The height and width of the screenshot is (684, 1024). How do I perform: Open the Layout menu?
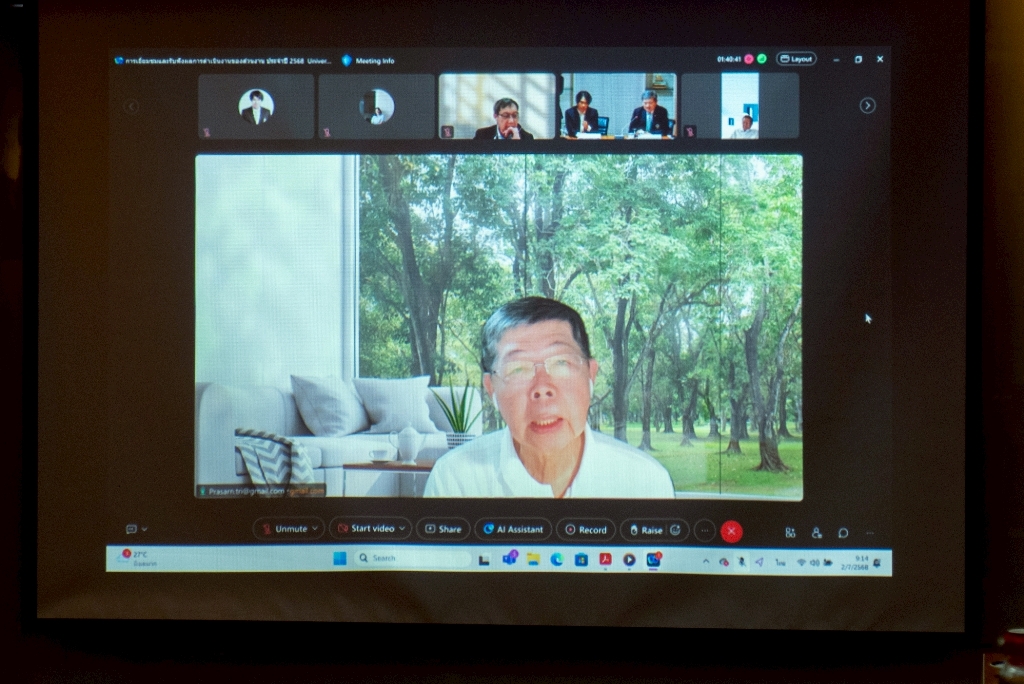[796, 59]
